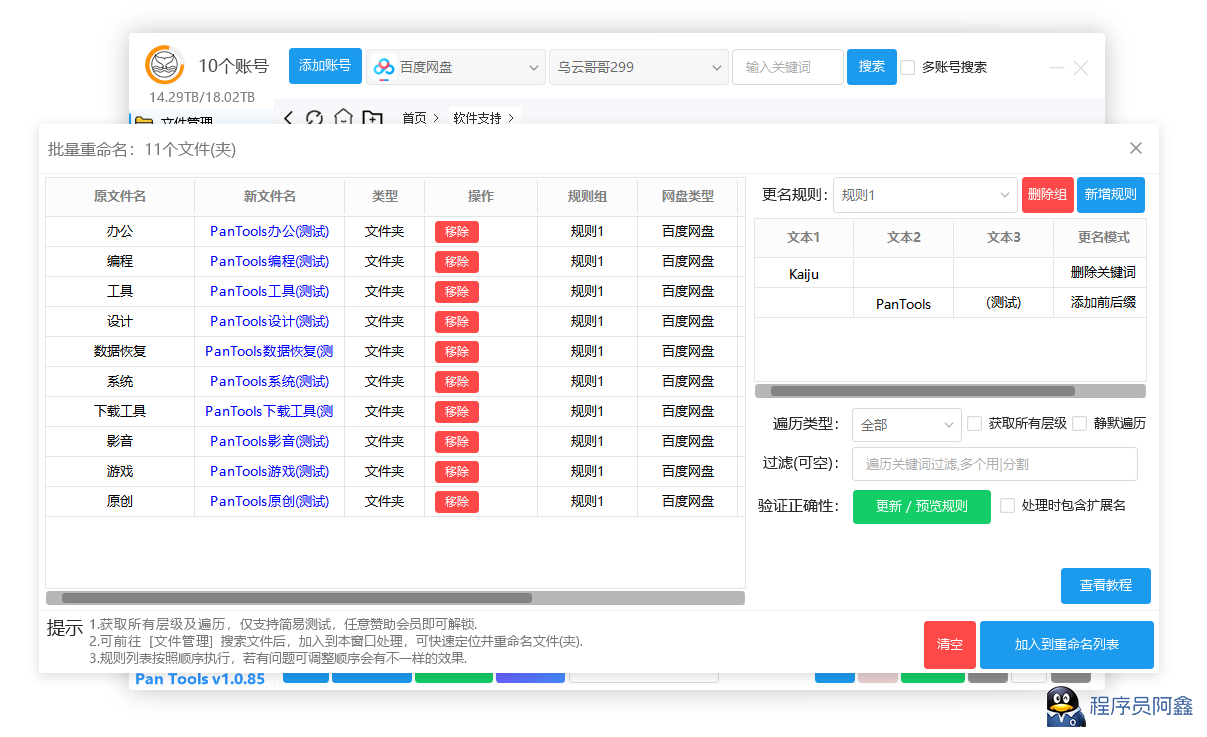The width and height of the screenshot is (1207, 737).
Task: Click the 文件管理 folder icon in sidebar
Action: [144, 120]
